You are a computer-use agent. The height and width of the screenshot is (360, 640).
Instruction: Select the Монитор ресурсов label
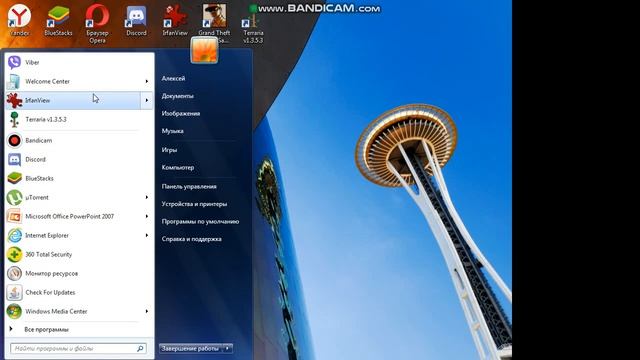click(x=51, y=273)
